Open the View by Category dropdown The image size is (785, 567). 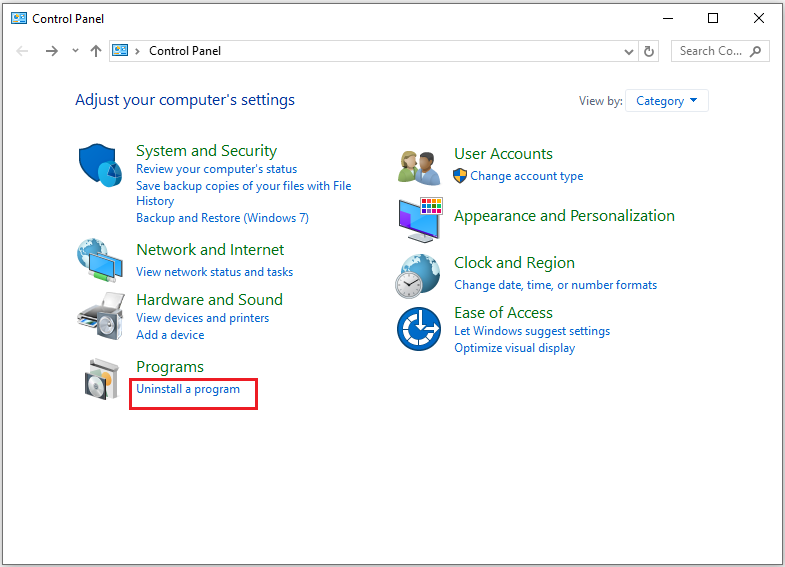click(x=667, y=101)
